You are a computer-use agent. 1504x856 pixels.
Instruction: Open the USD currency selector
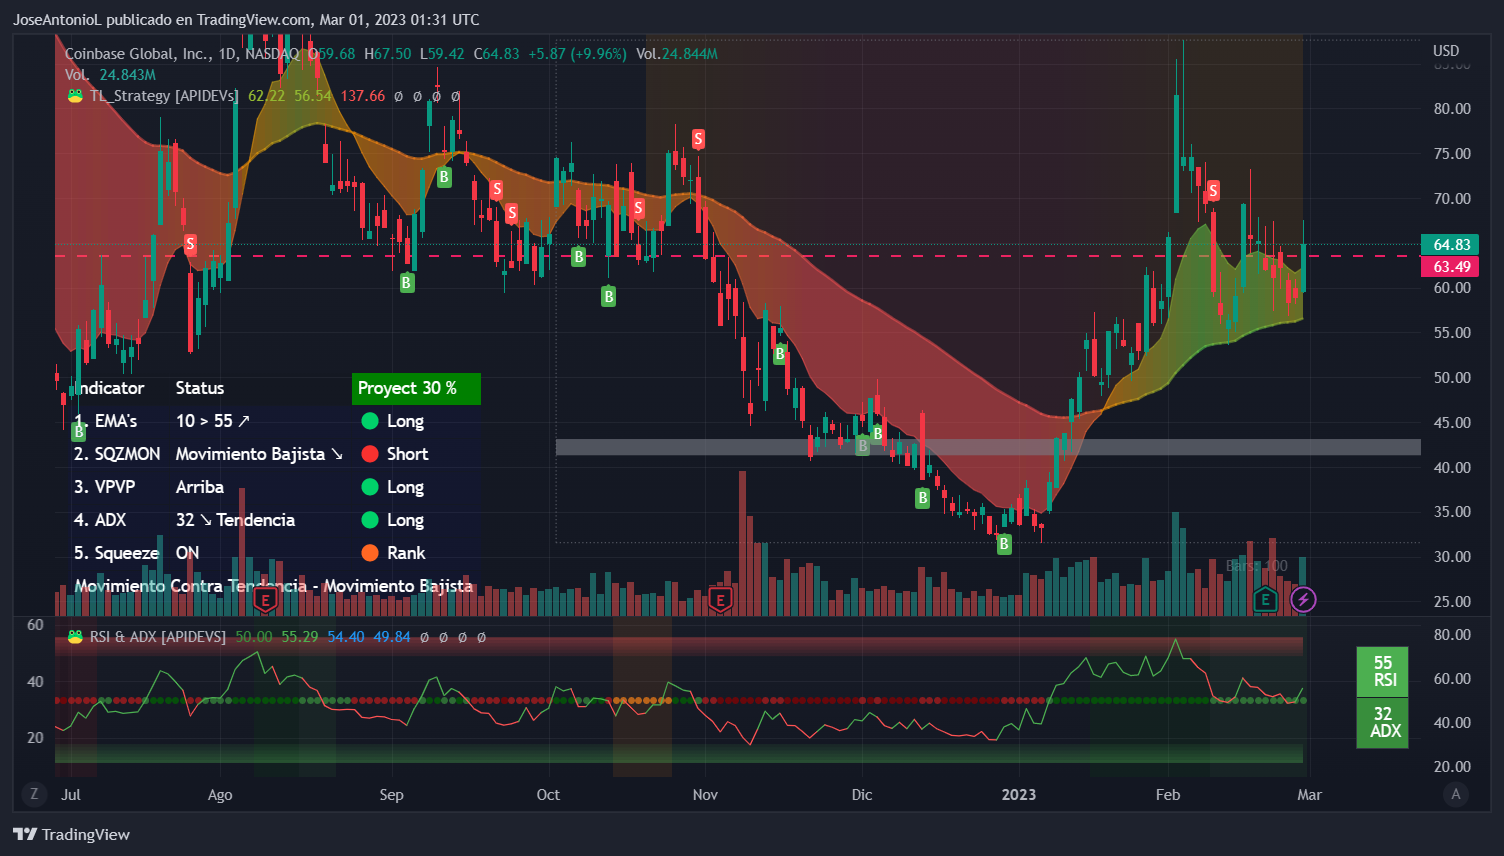point(1445,51)
